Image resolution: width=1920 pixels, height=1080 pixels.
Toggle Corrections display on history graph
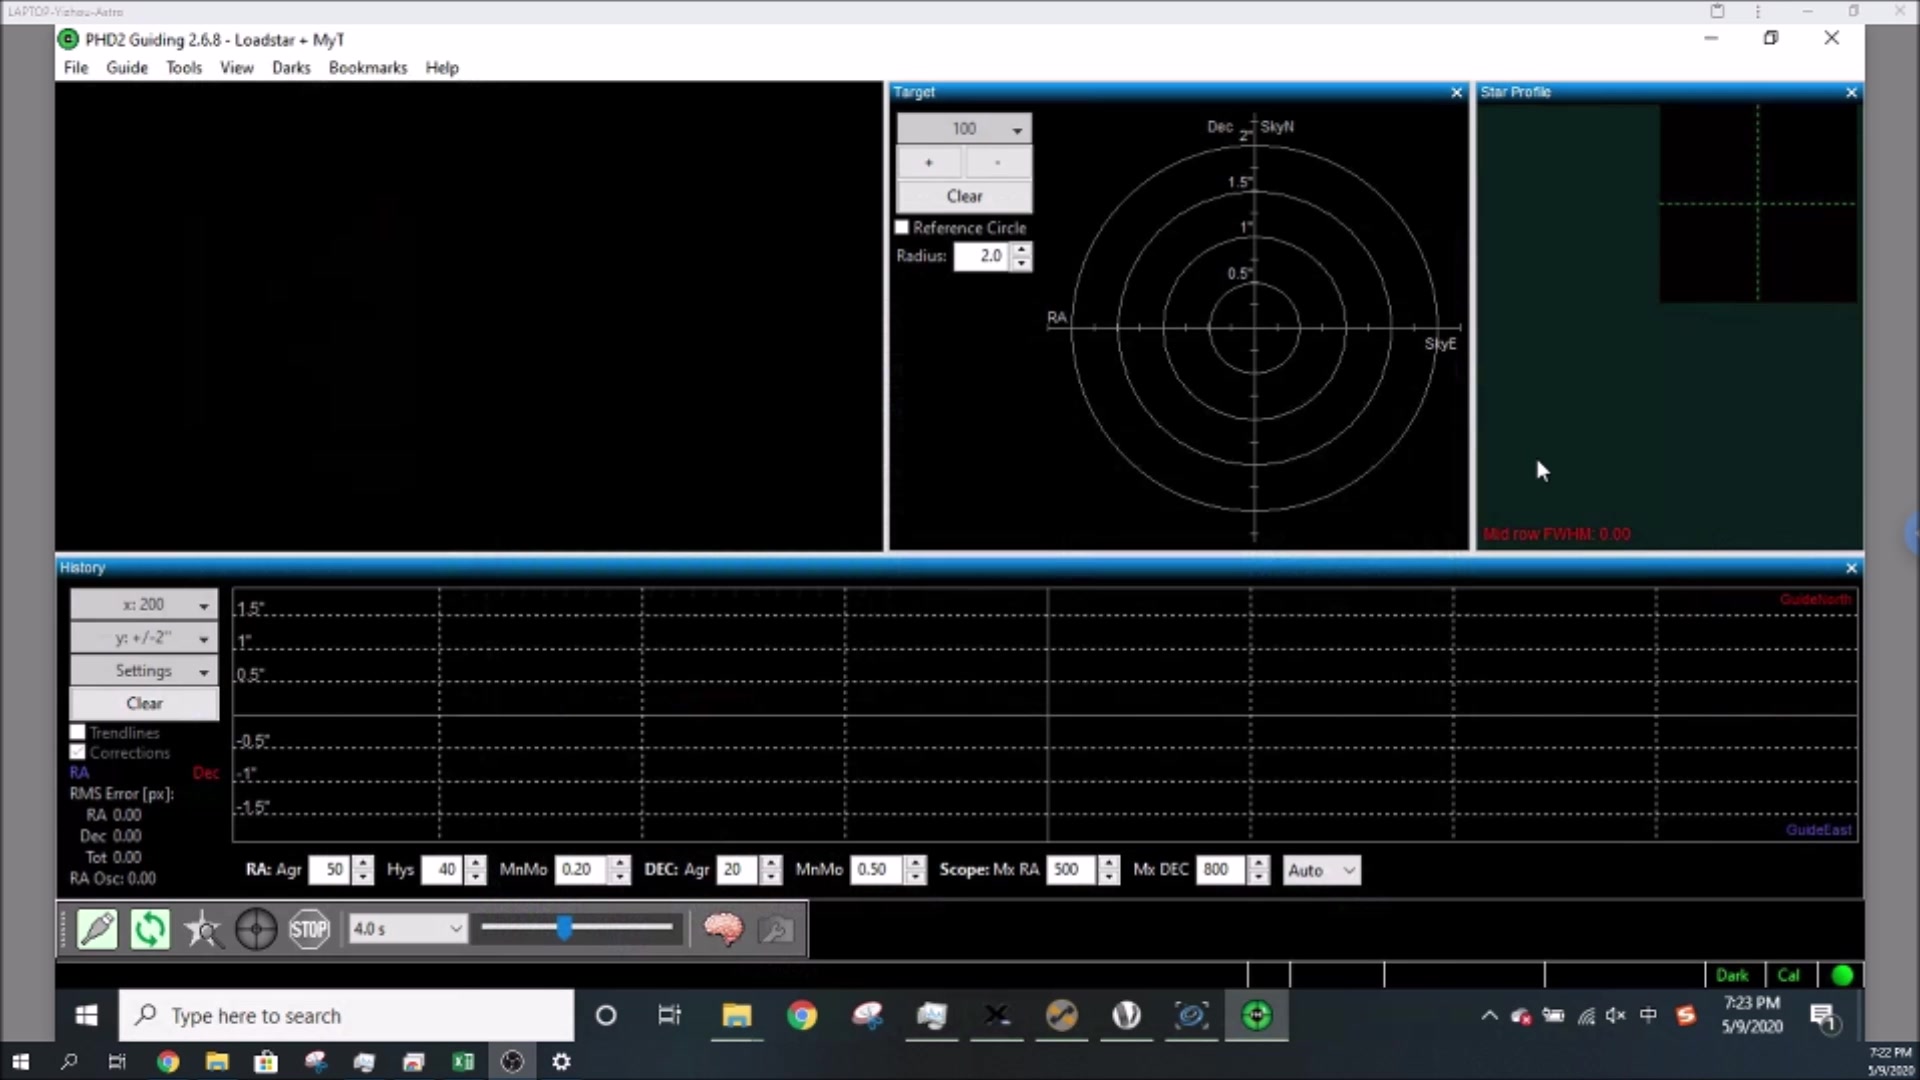[76, 752]
